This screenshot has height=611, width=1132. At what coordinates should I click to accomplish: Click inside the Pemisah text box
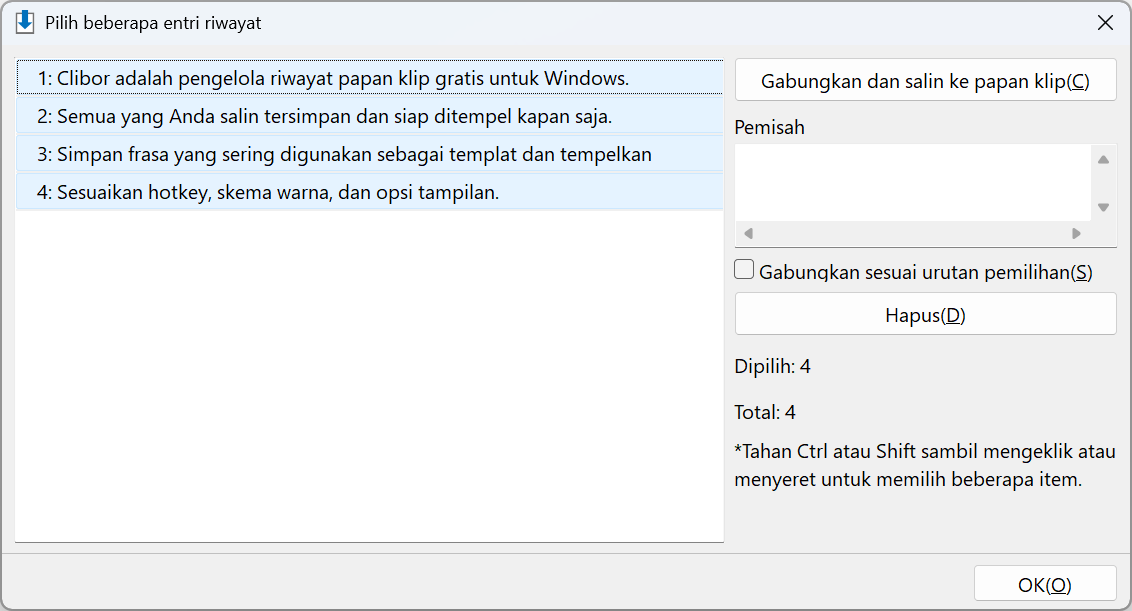click(x=913, y=183)
